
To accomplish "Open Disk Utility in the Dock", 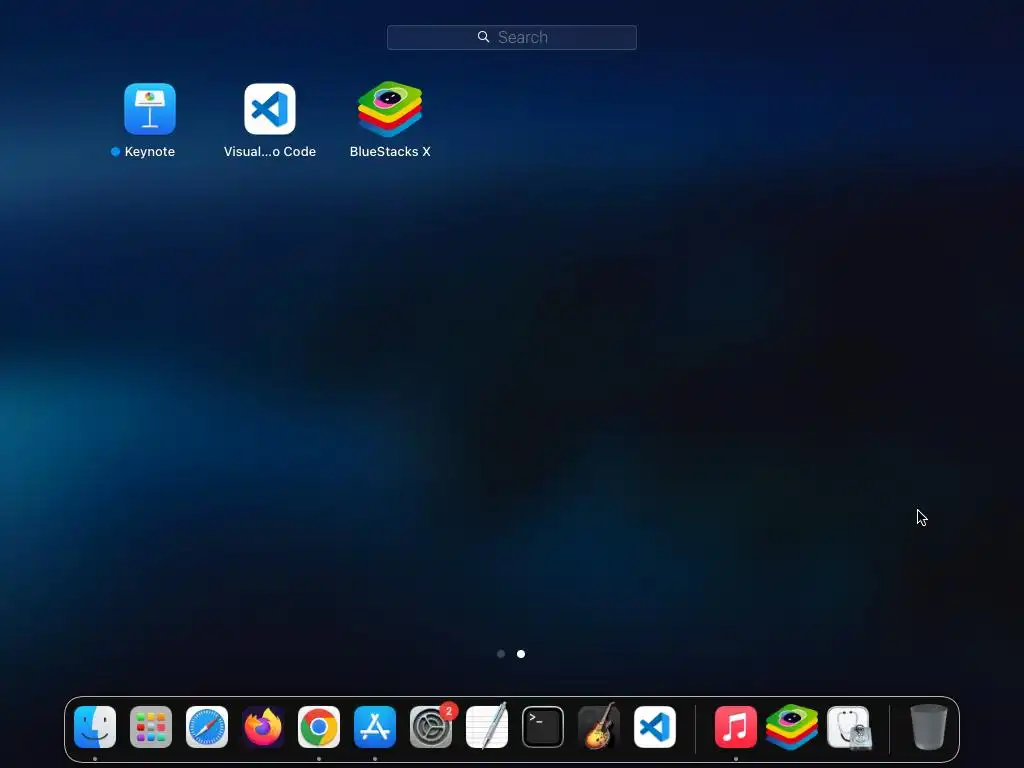I will tap(848, 727).
